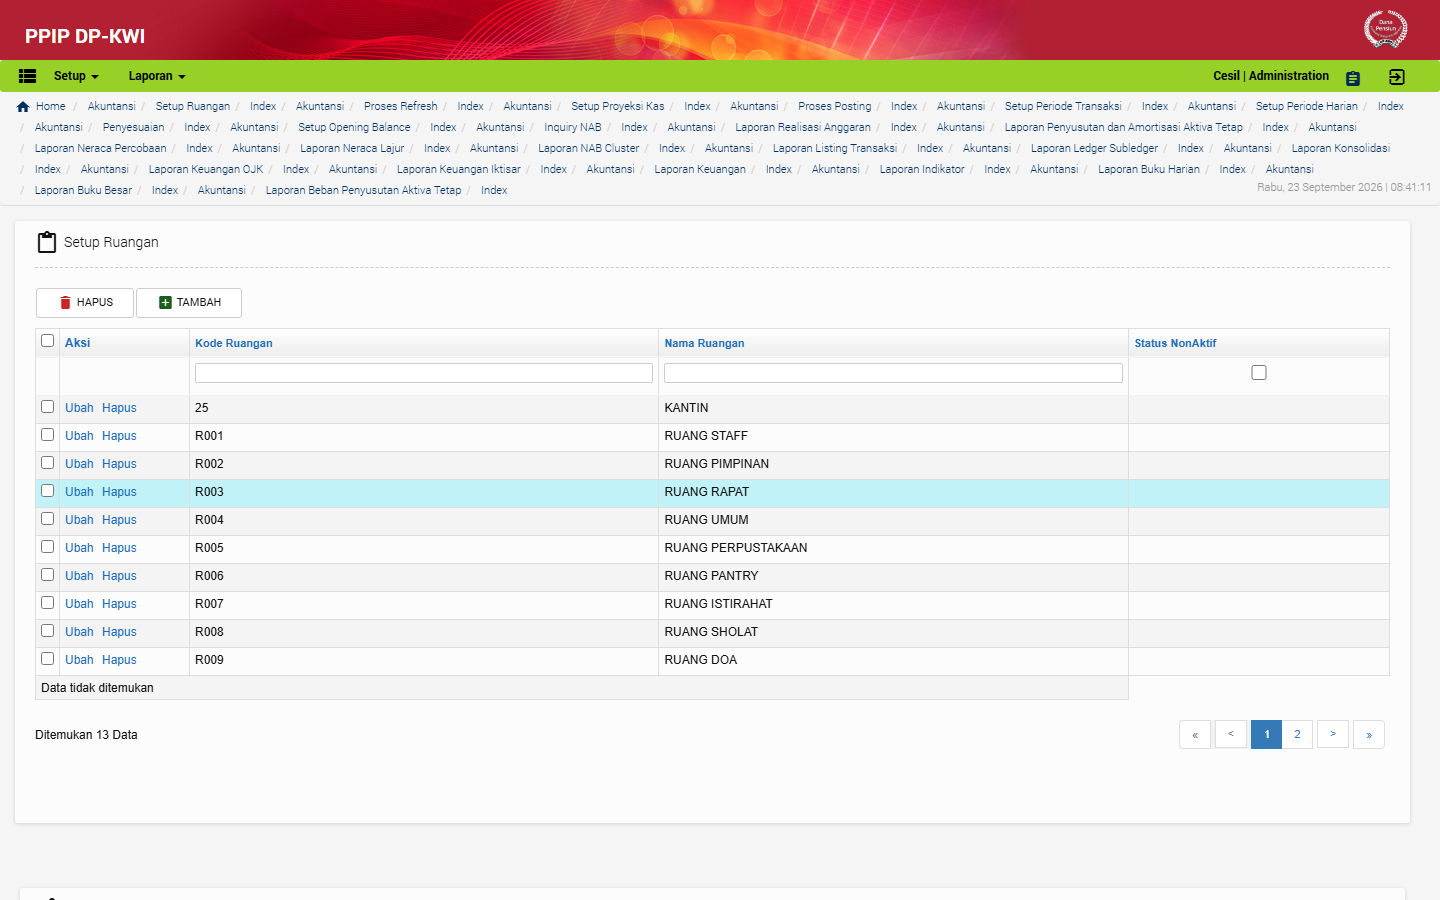Go to pagination page 2

(1297, 734)
